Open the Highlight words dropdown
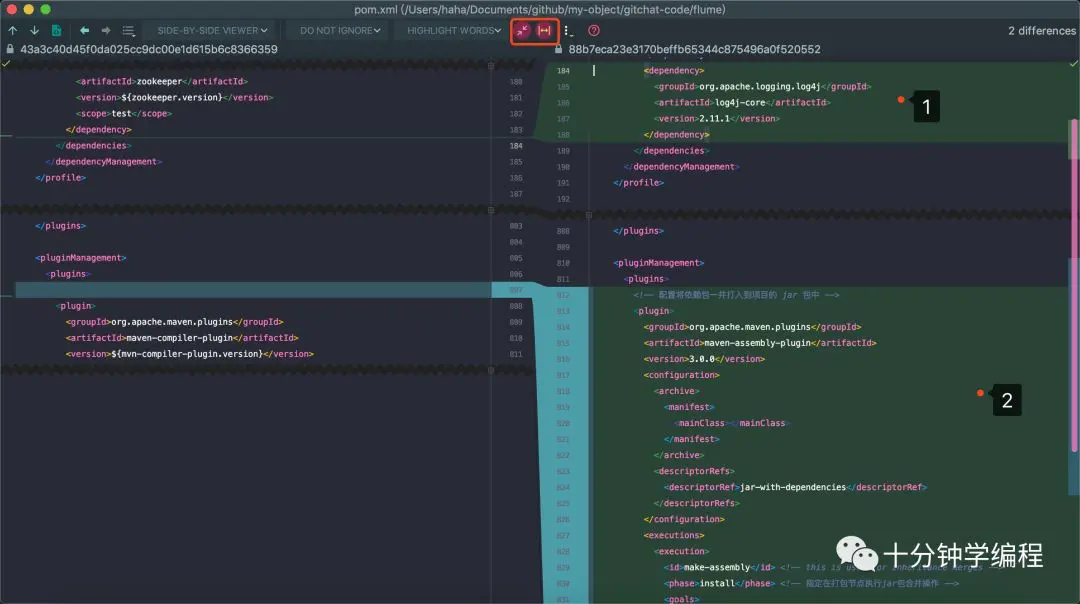 coord(454,30)
